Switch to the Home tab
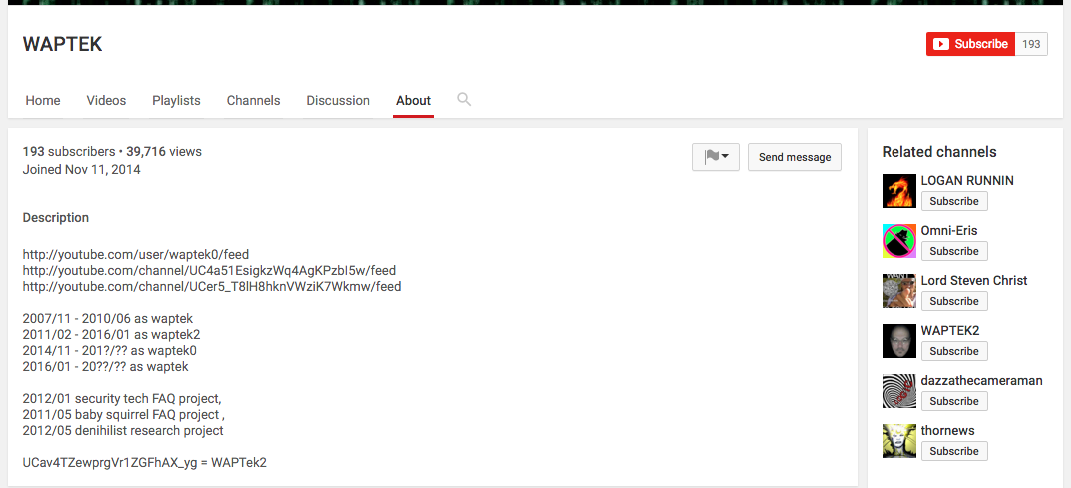This screenshot has width=1071, height=488. pos(43,100)
